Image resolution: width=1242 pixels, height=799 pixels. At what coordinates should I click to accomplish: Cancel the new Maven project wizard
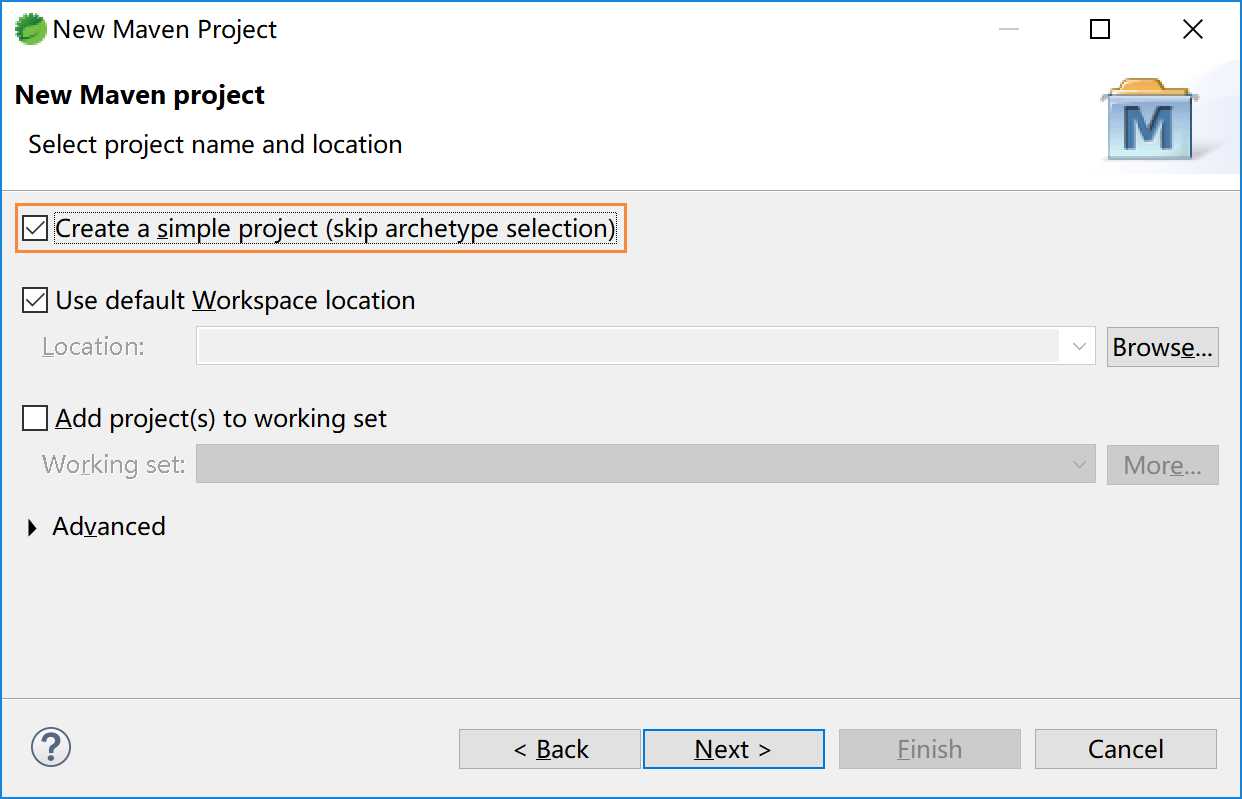1126,749
